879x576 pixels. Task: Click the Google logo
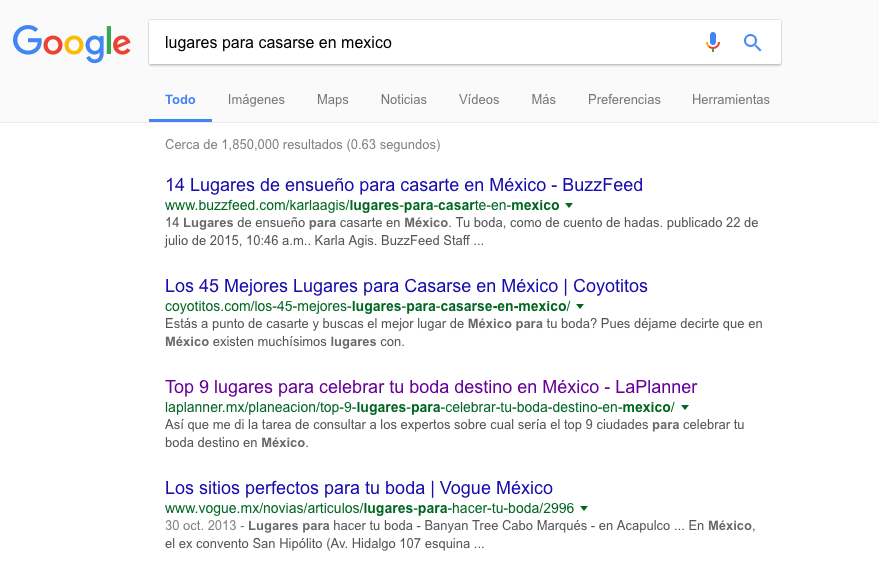coord(71,43)
